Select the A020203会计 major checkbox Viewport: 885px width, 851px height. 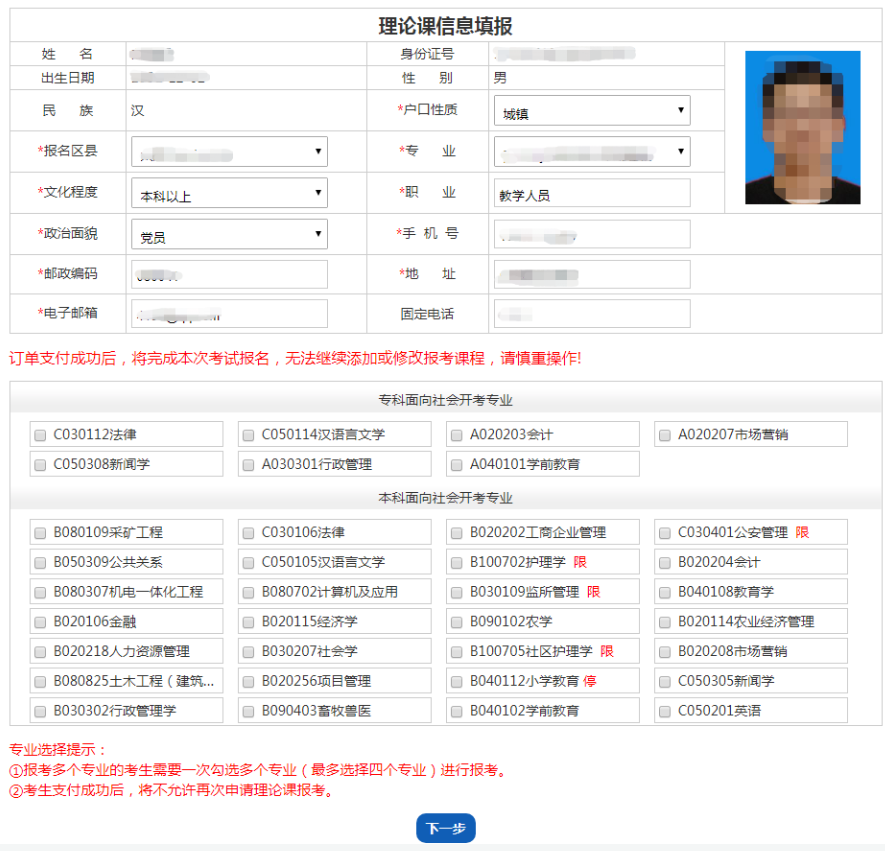pyautogui.click(x=457, y=435)
